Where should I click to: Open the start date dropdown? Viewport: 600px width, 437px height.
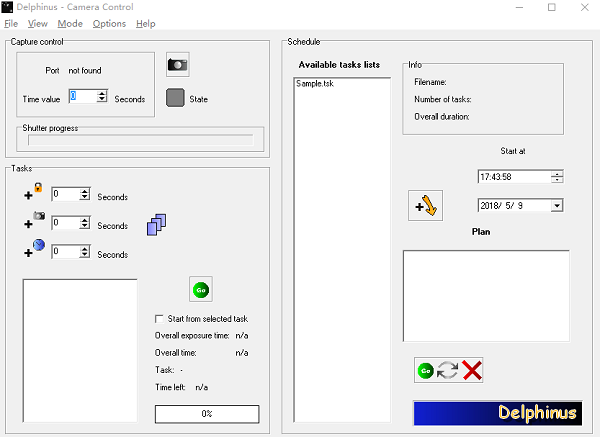click(557, 205)
